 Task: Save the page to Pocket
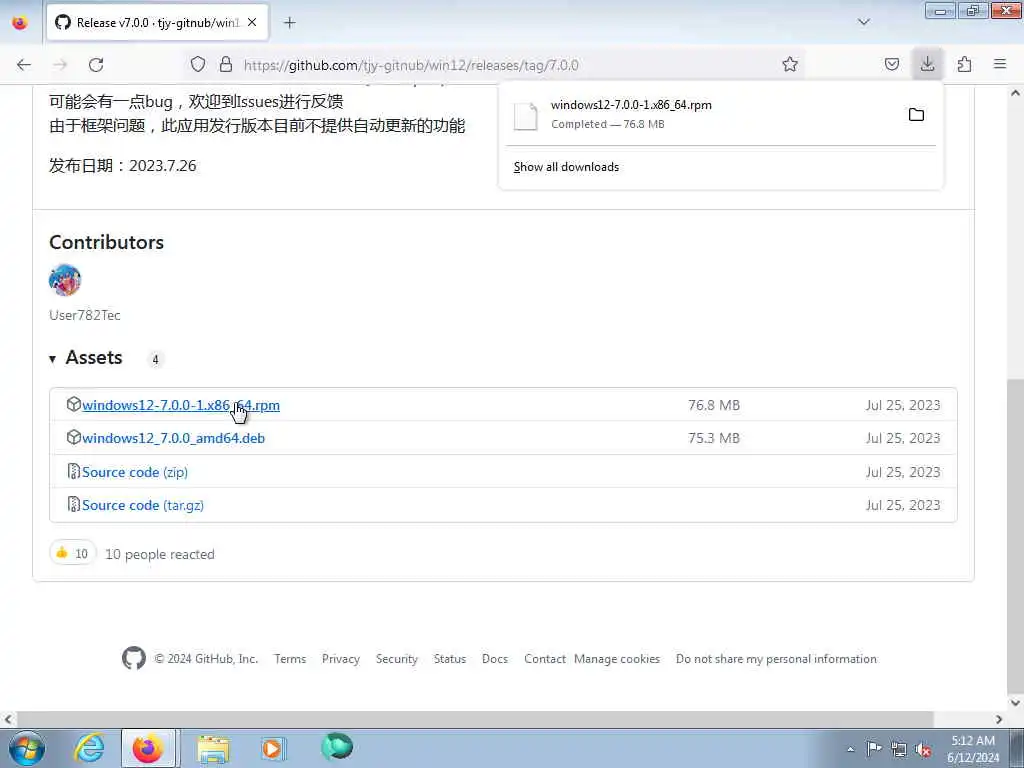click(891, 64)
